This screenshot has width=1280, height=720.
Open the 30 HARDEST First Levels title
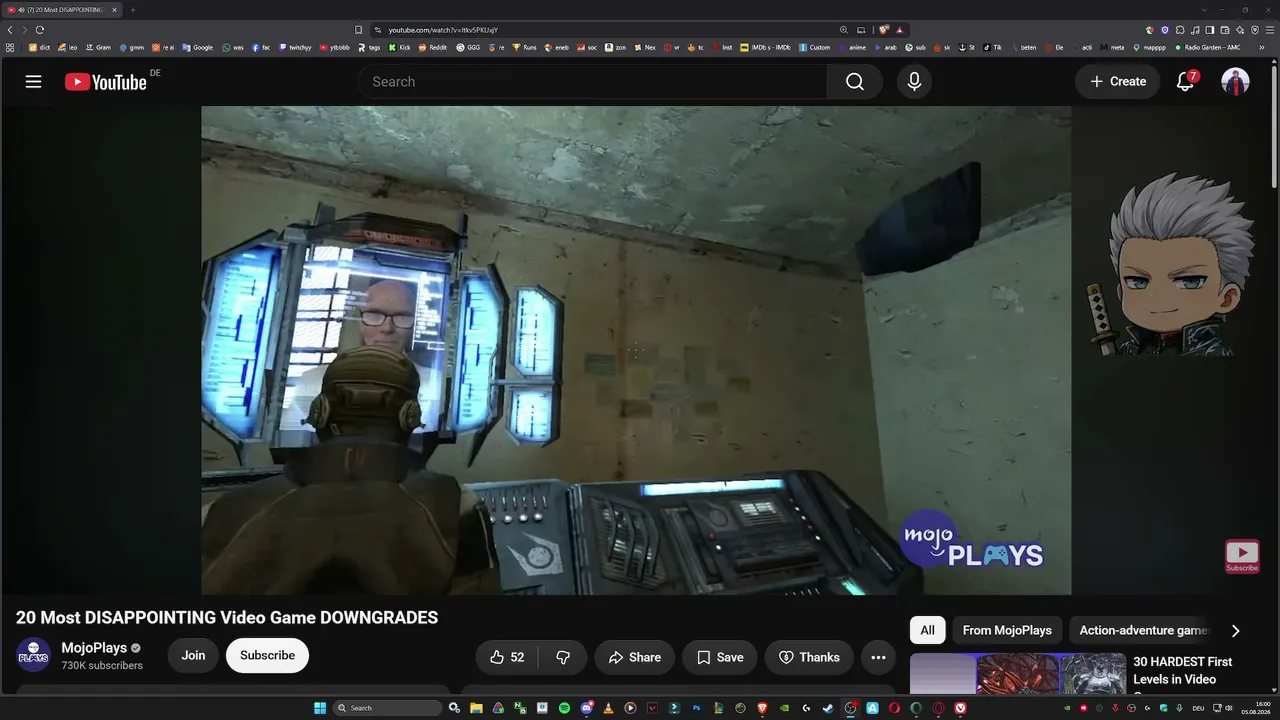point(1182,670)
